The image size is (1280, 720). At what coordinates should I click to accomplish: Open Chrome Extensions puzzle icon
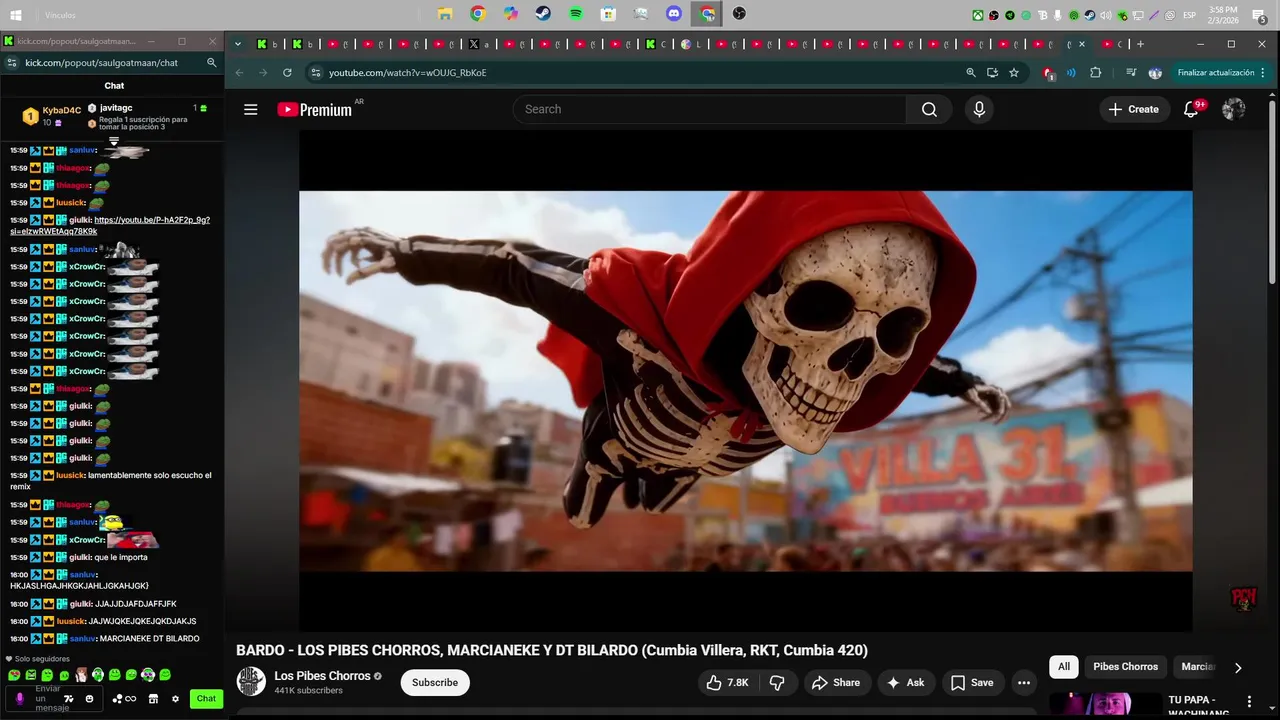point(1096,73)
